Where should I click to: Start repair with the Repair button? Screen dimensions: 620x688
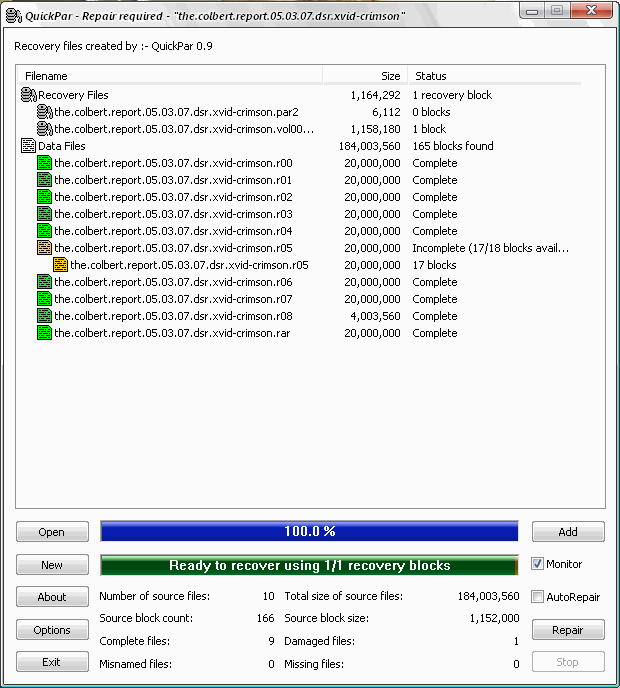pyautogui.click(x=568, y=630)
